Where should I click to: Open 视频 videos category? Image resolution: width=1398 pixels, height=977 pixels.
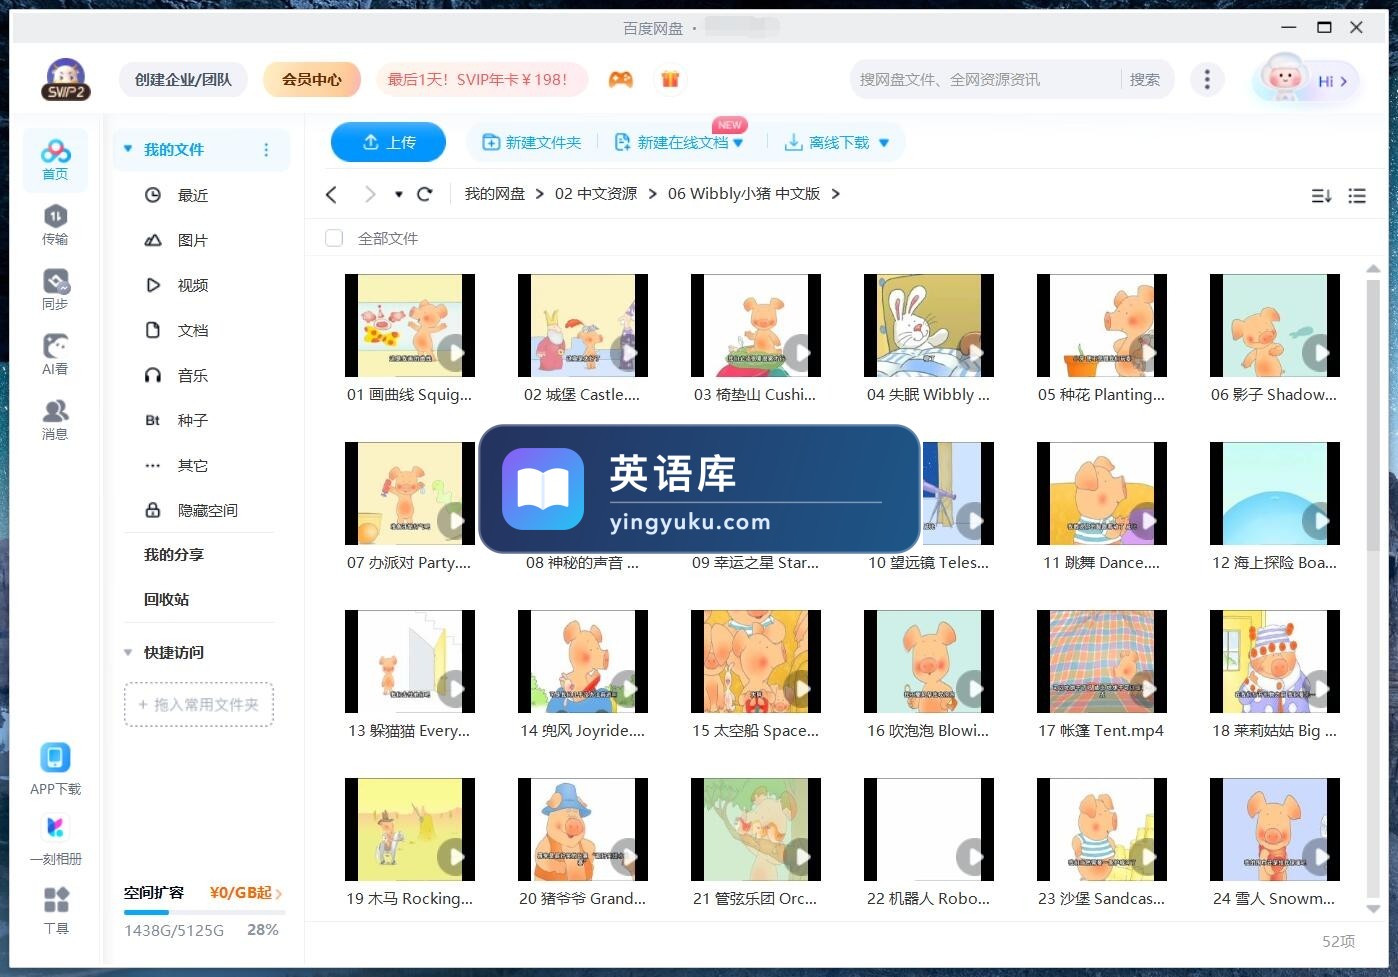(x=193, y=285)
